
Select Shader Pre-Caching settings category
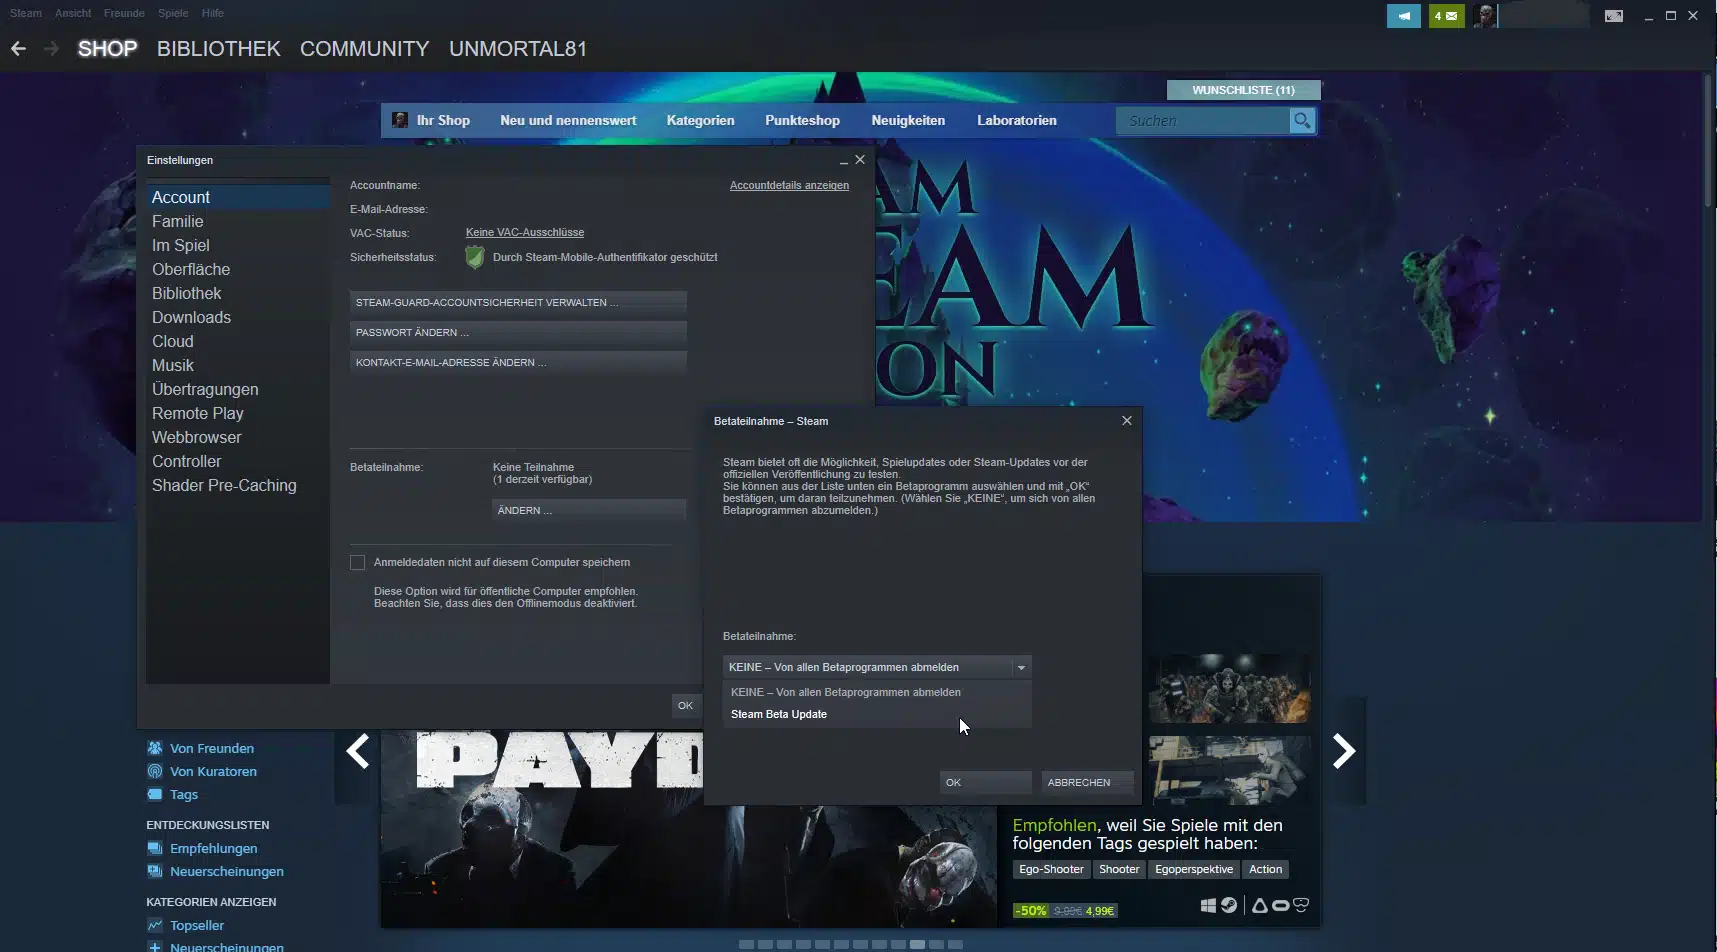[x=238, y=485]
